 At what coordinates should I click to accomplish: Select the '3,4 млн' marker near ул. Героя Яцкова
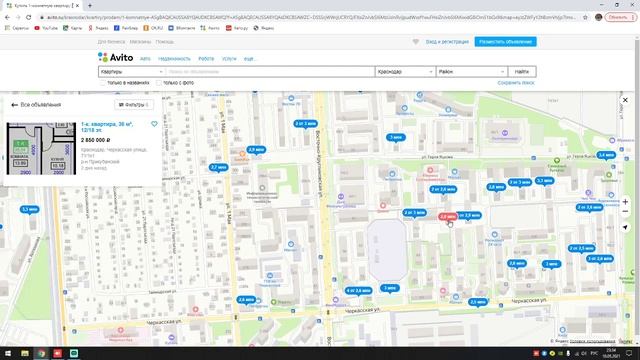(x=606, y=155)
